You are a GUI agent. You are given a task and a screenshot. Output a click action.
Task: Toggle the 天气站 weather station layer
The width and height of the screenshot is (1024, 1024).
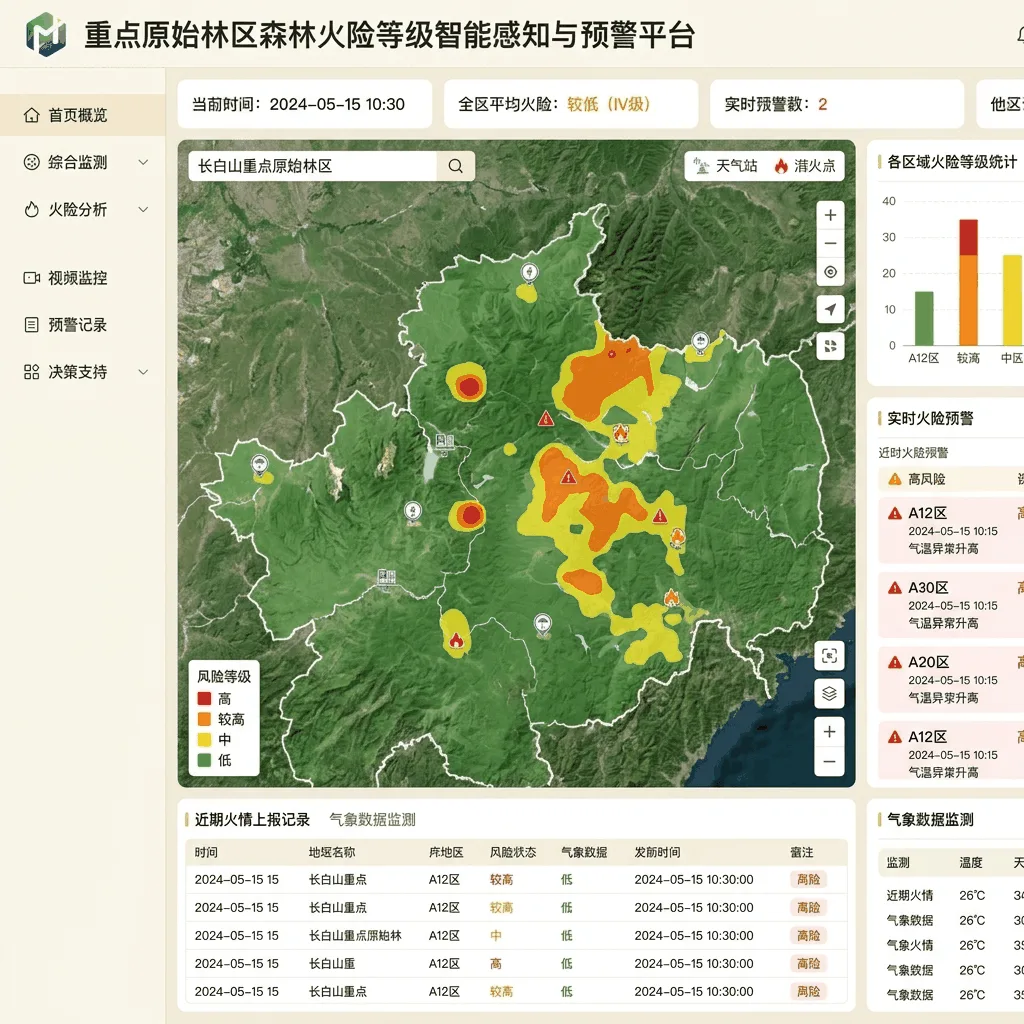(x=726, y=166)
